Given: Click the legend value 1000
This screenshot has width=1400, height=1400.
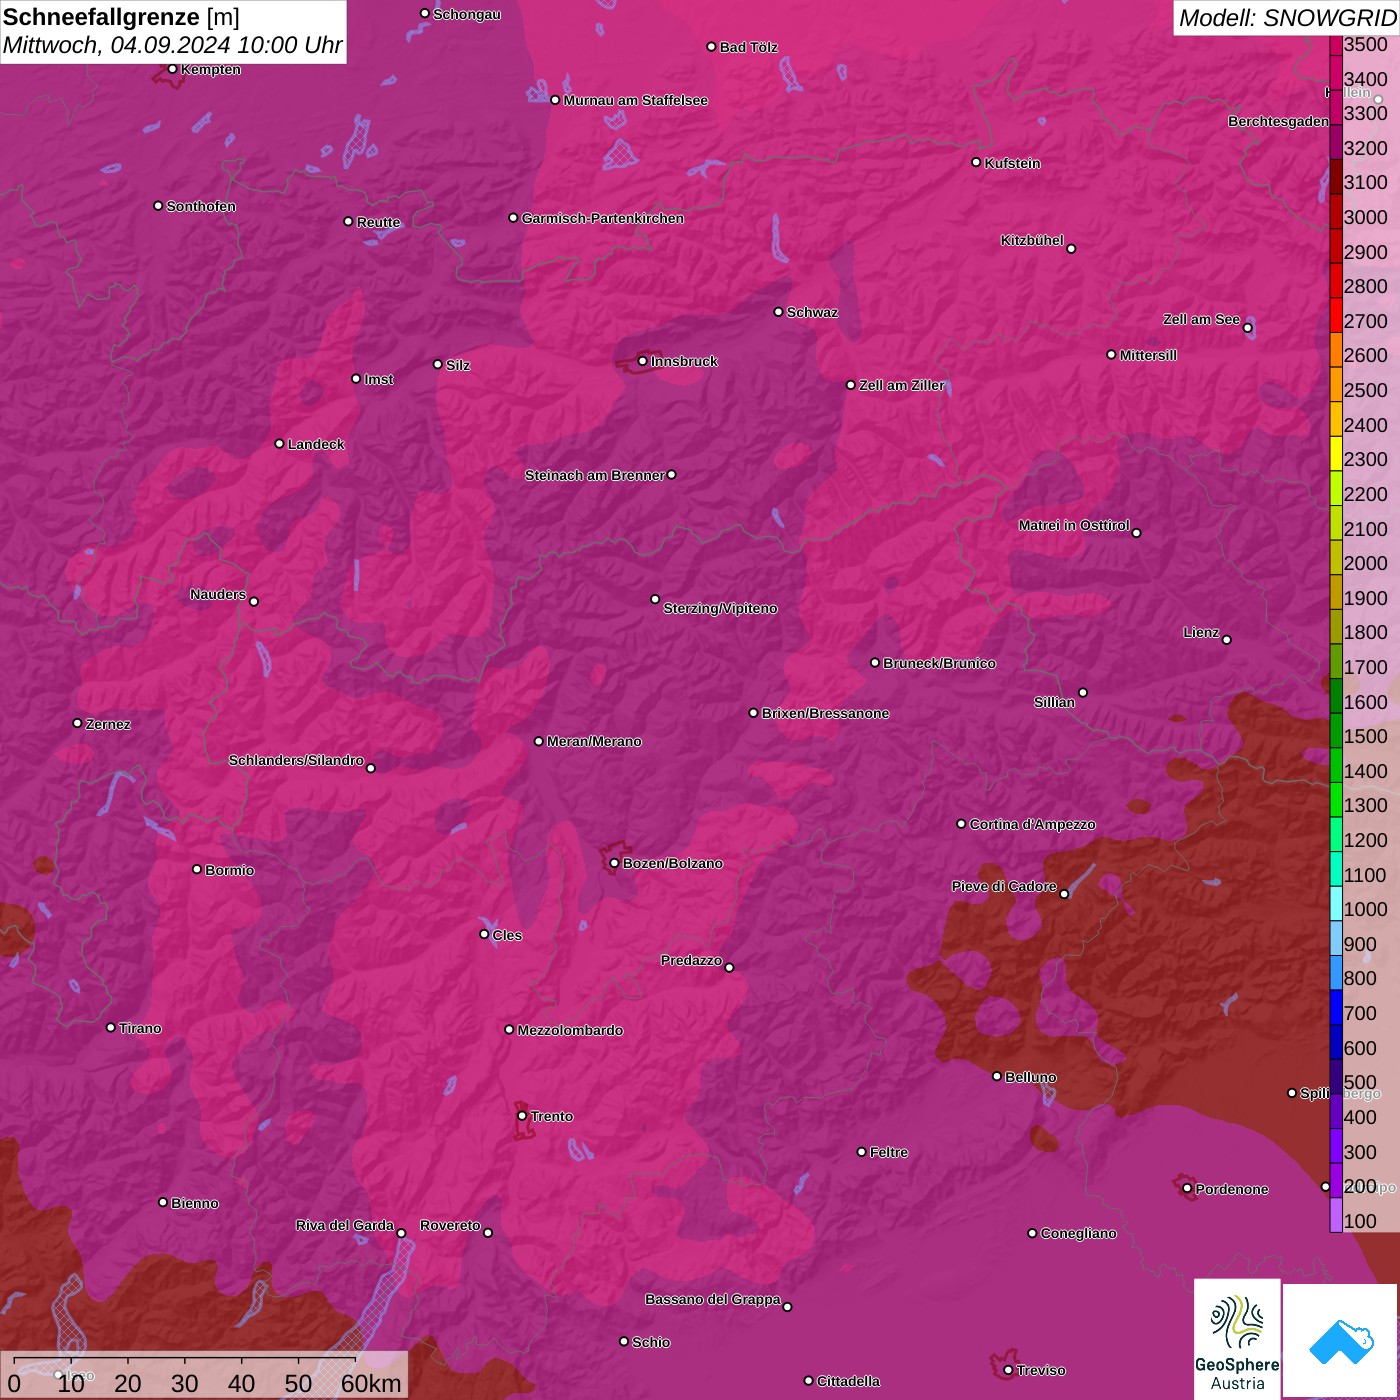Looking at the screenshot, I should [x=1365, y=909].
